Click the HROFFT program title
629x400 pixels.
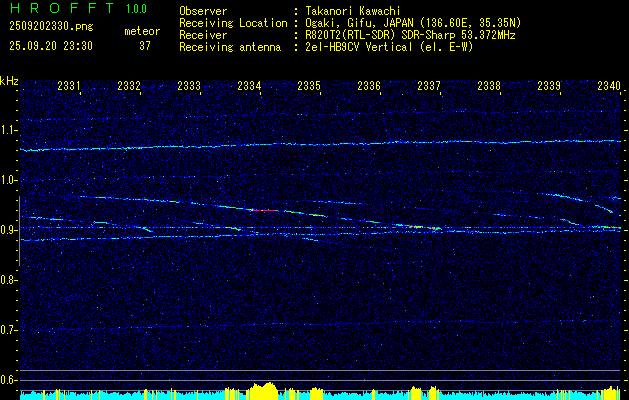pos(63,8)
